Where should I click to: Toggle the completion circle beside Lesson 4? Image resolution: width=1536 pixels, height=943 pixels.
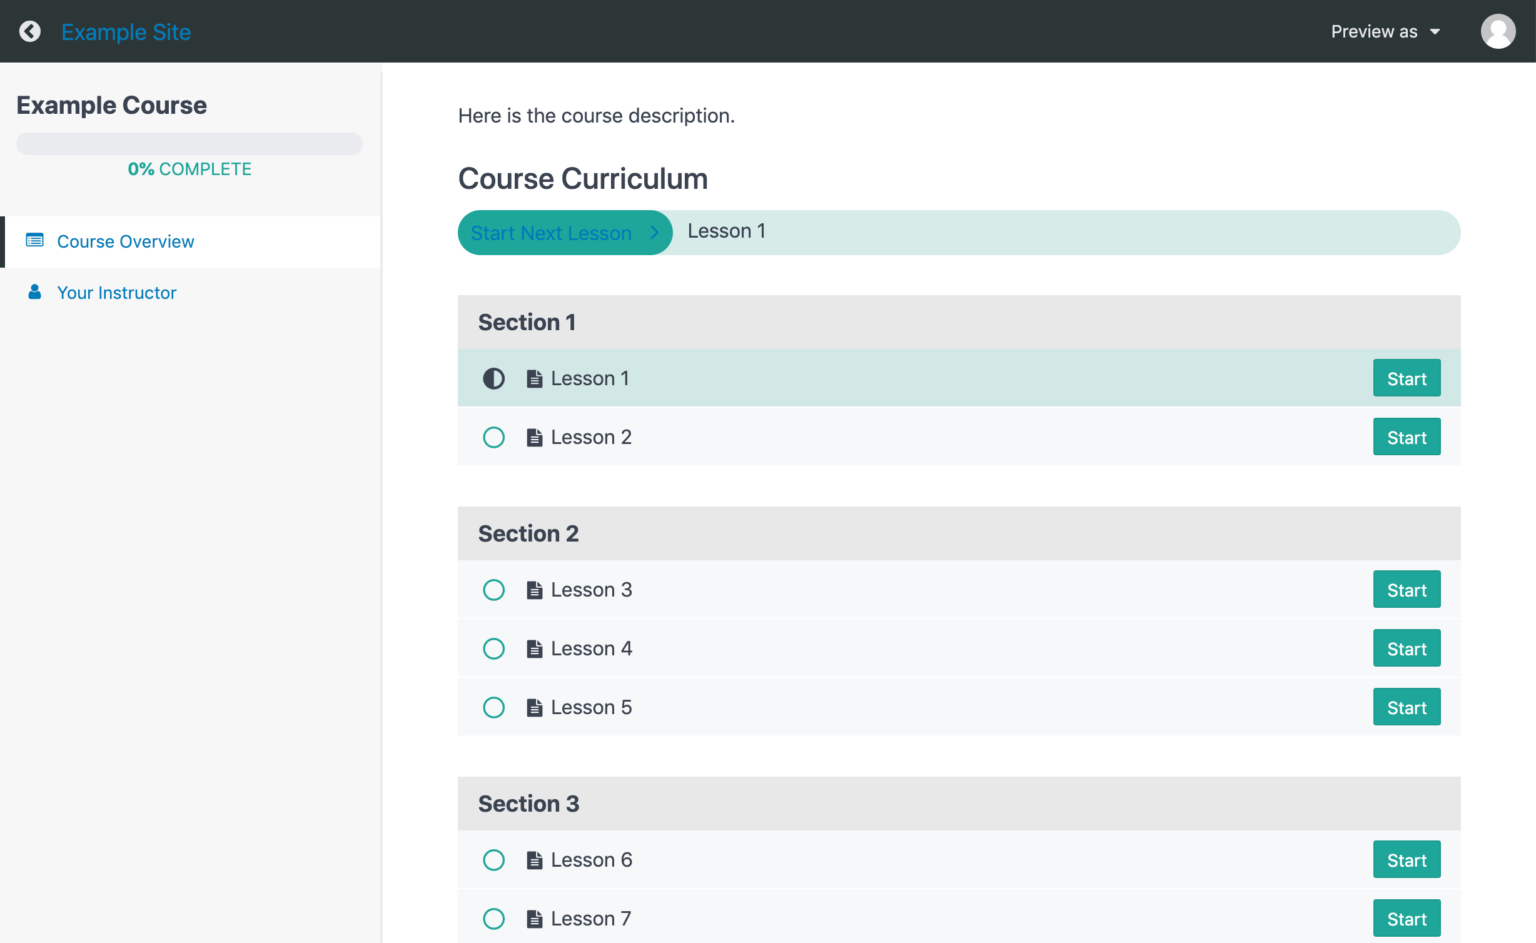[x=494, y=648]
